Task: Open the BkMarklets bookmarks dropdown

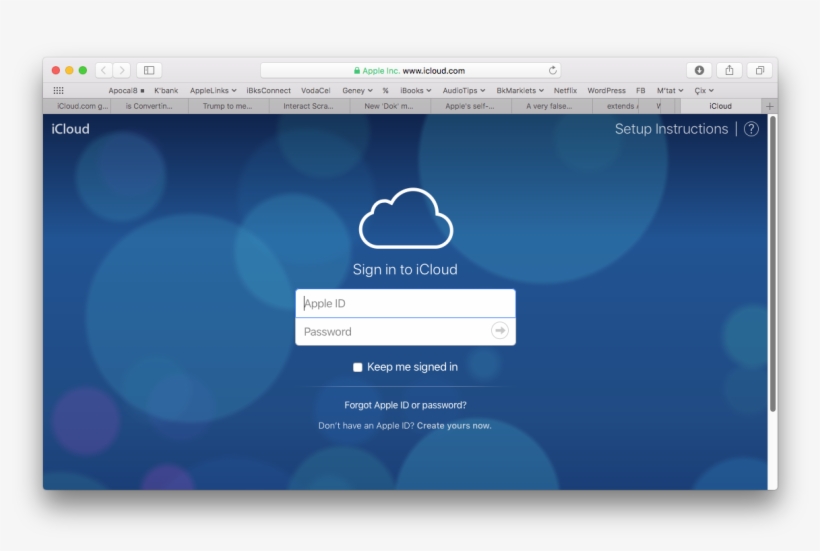Action: [520, 90]
